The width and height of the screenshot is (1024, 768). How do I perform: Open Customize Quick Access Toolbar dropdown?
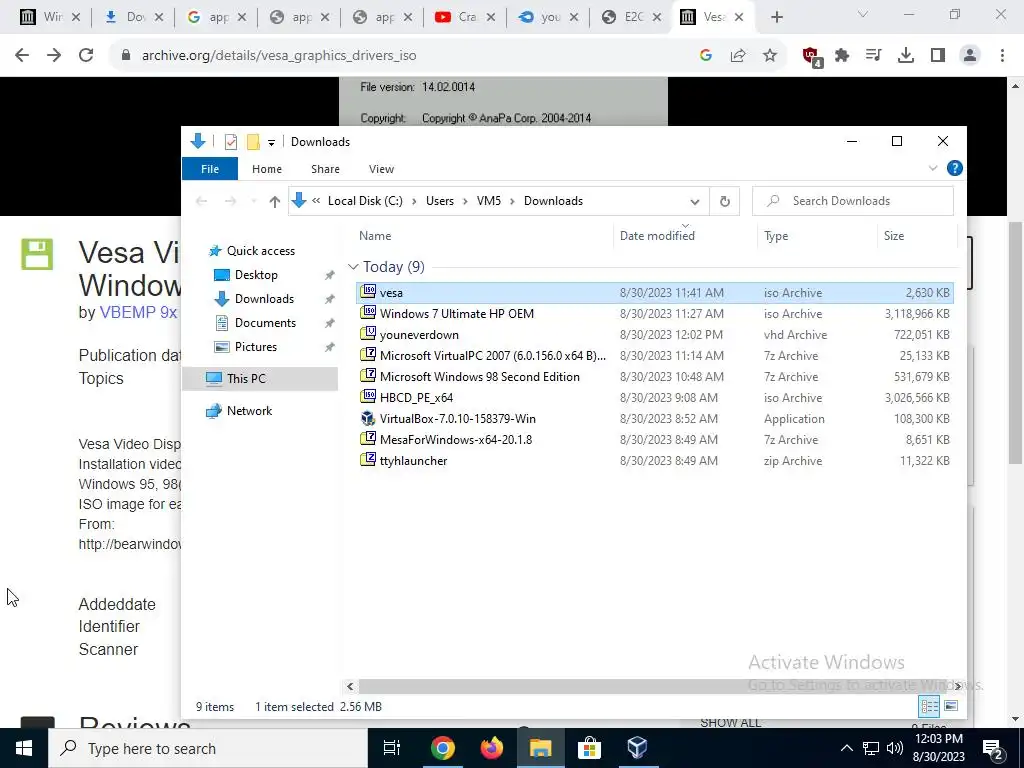(x=271, y=142)
